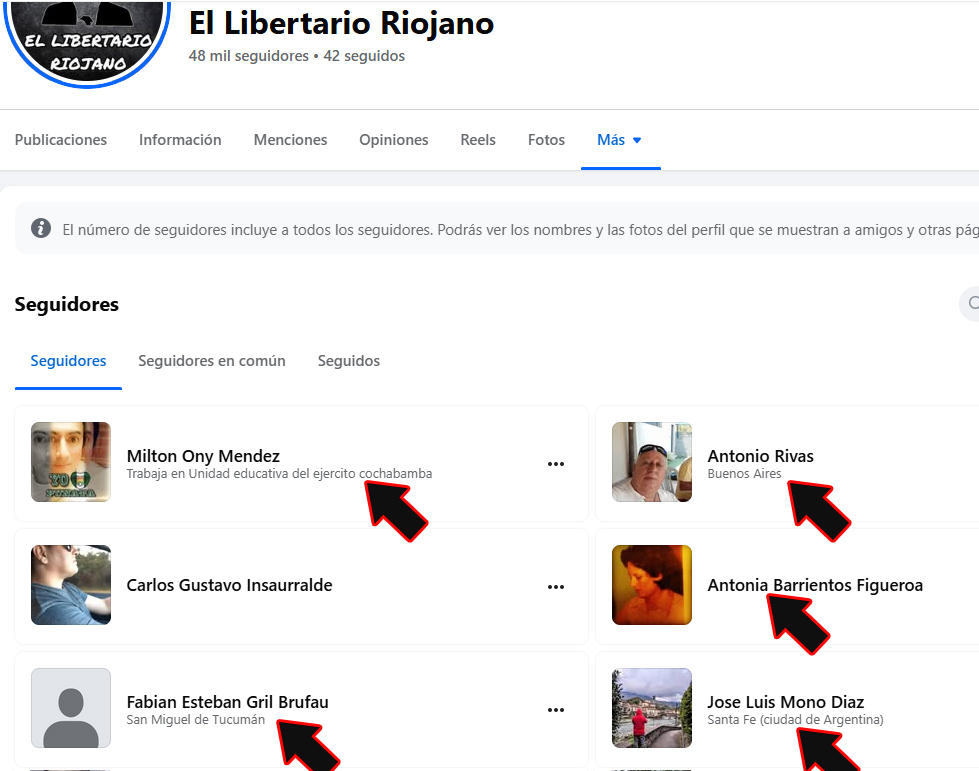Viewport: 979px width, 771px height.
Task: Expand the Más dropdown tab
Action: click(620, 140)
